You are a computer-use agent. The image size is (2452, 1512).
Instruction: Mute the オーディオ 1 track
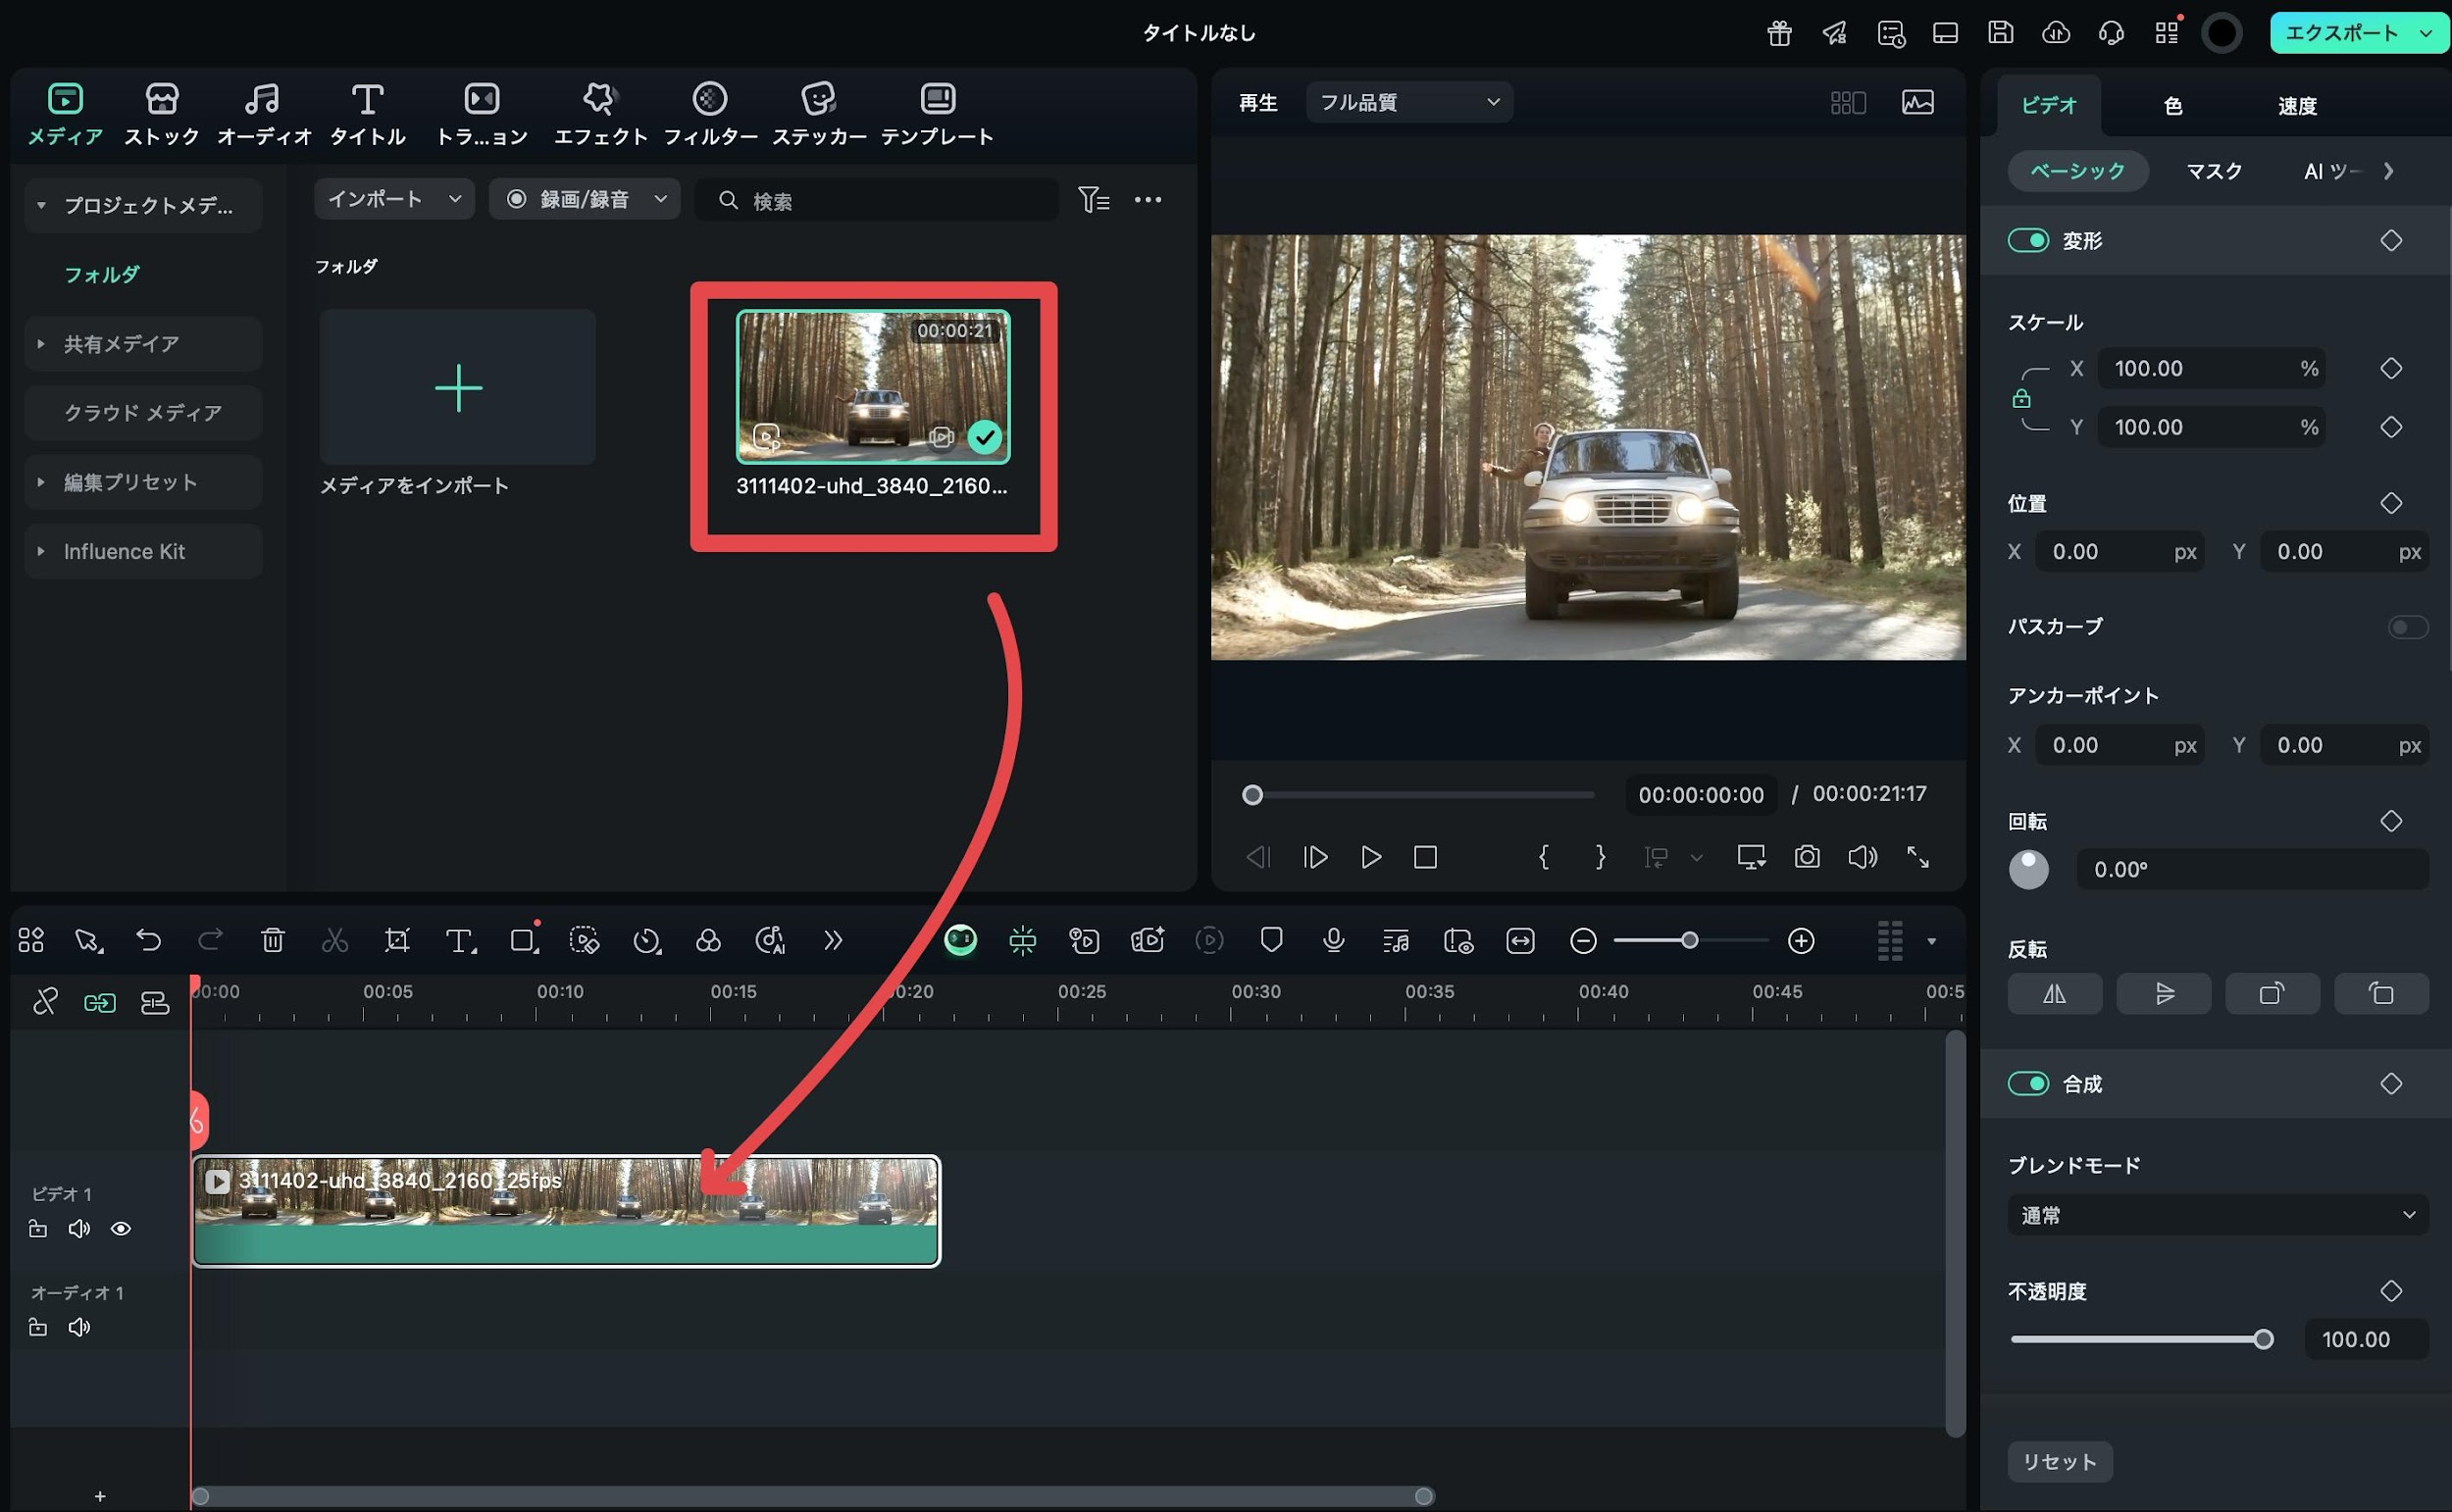point(79,1328)
